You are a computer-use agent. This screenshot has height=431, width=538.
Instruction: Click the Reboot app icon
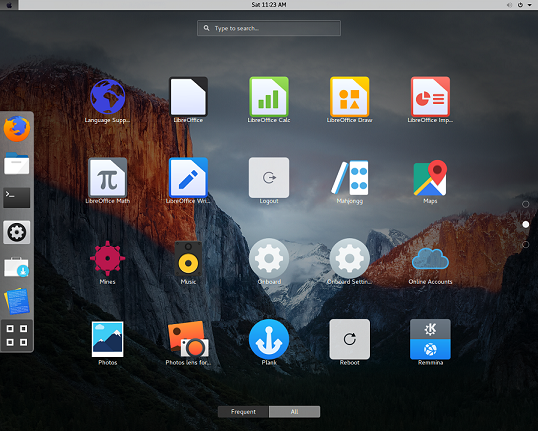click(350, 339)
